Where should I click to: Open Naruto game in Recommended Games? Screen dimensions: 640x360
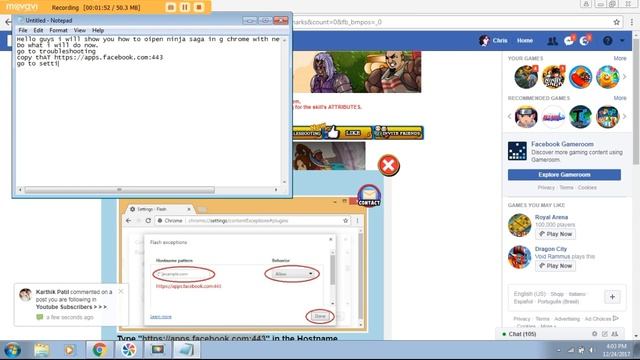[x=526, y=117]
